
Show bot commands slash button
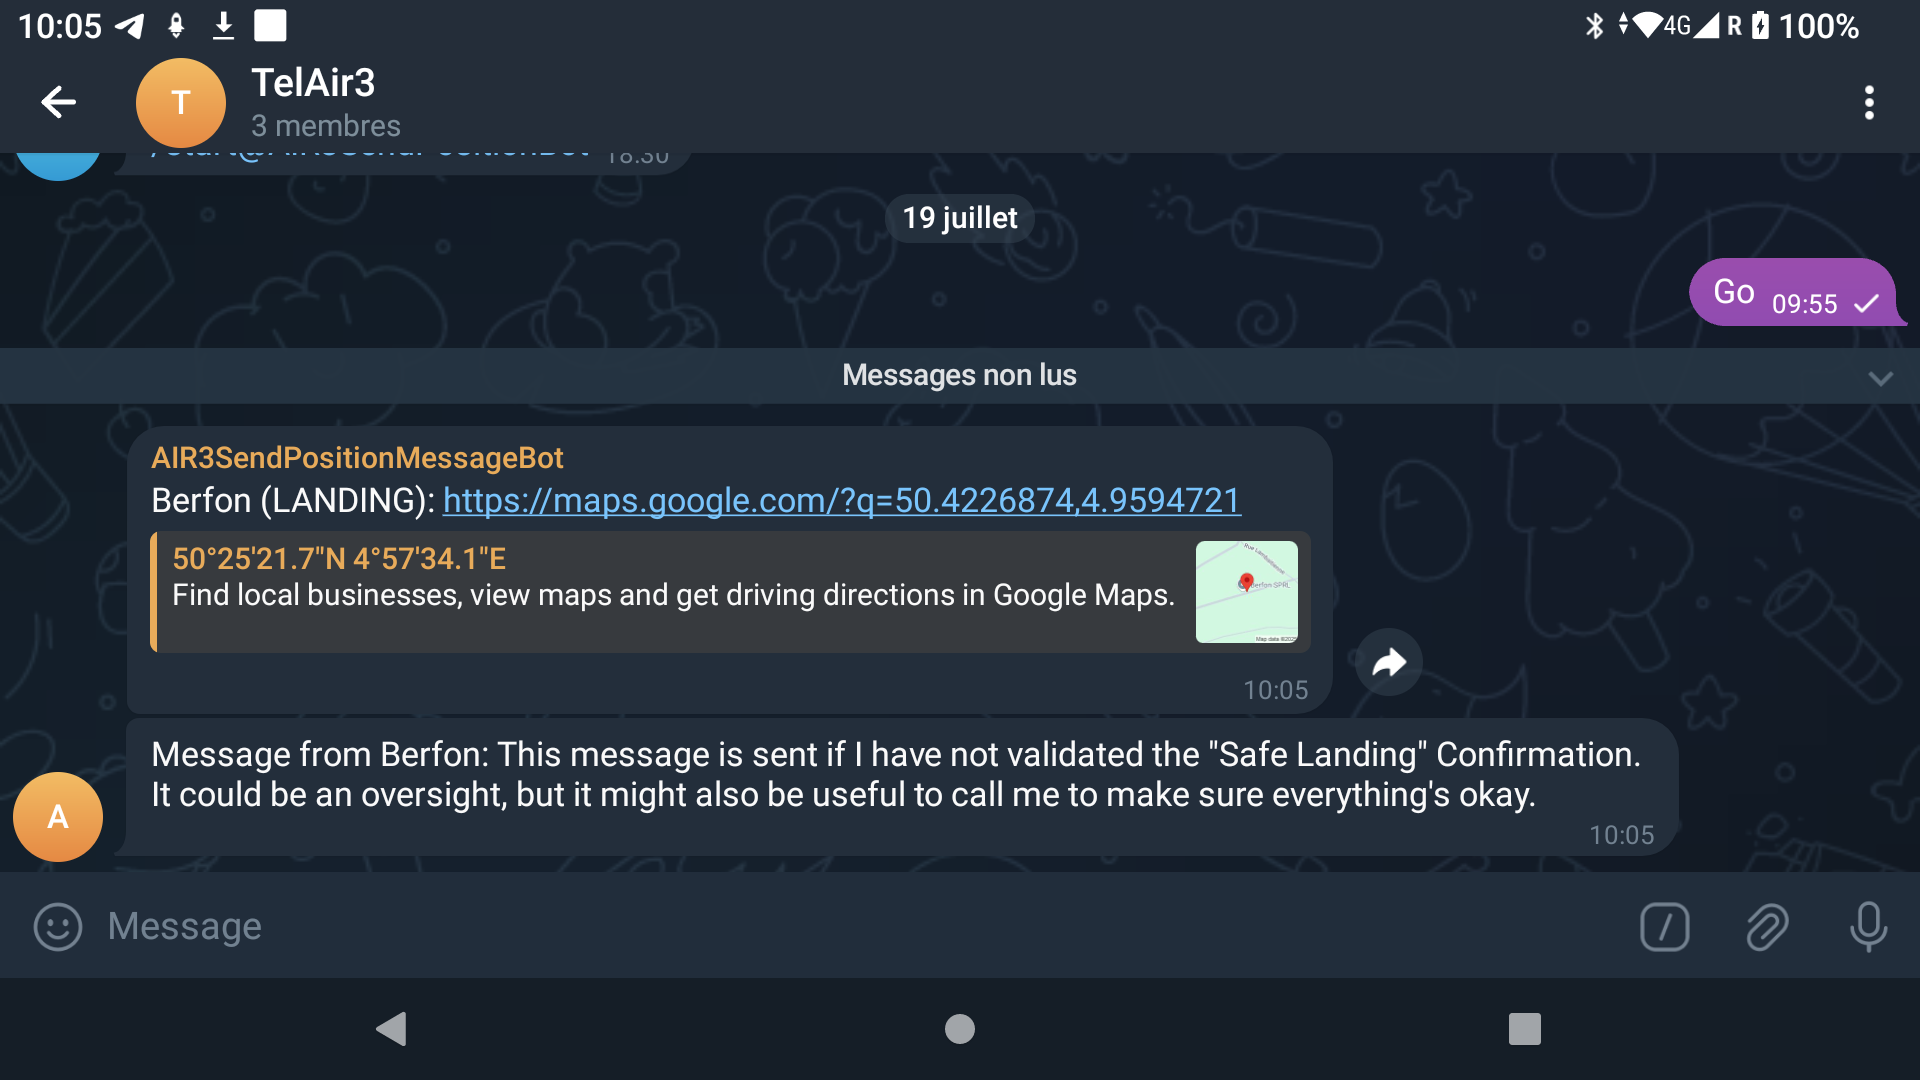(1665, 926)
